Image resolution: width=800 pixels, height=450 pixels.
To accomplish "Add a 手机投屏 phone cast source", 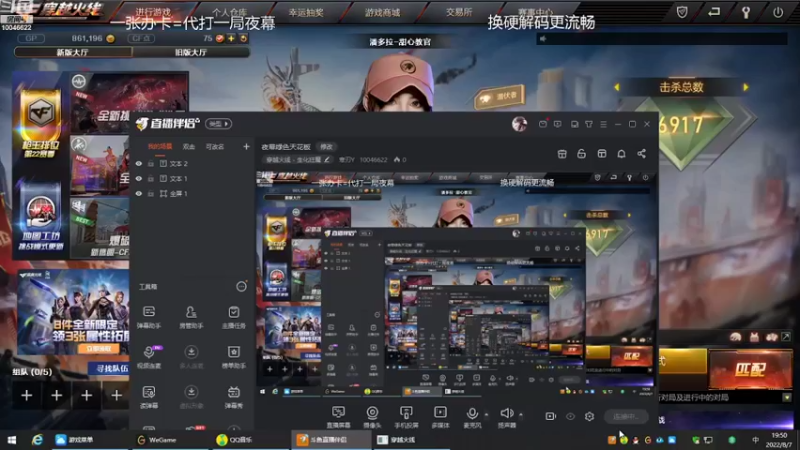I will point(406,417).
